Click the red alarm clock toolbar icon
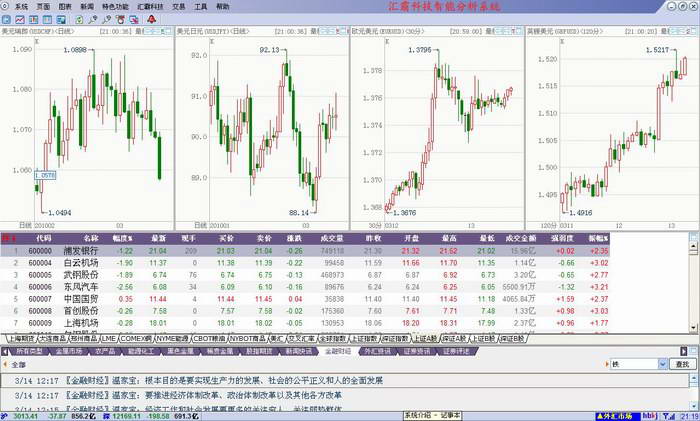Viewport: 700px width, 421px height. pos(120,20)
